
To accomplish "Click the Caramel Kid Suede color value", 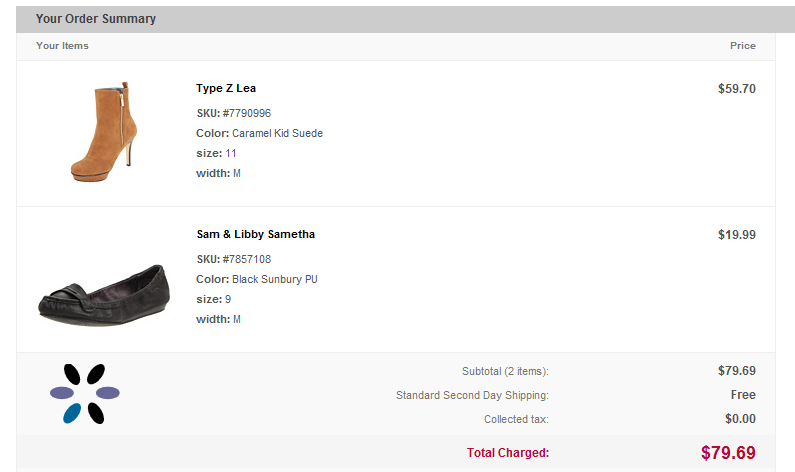I will (x=277, y=133).
